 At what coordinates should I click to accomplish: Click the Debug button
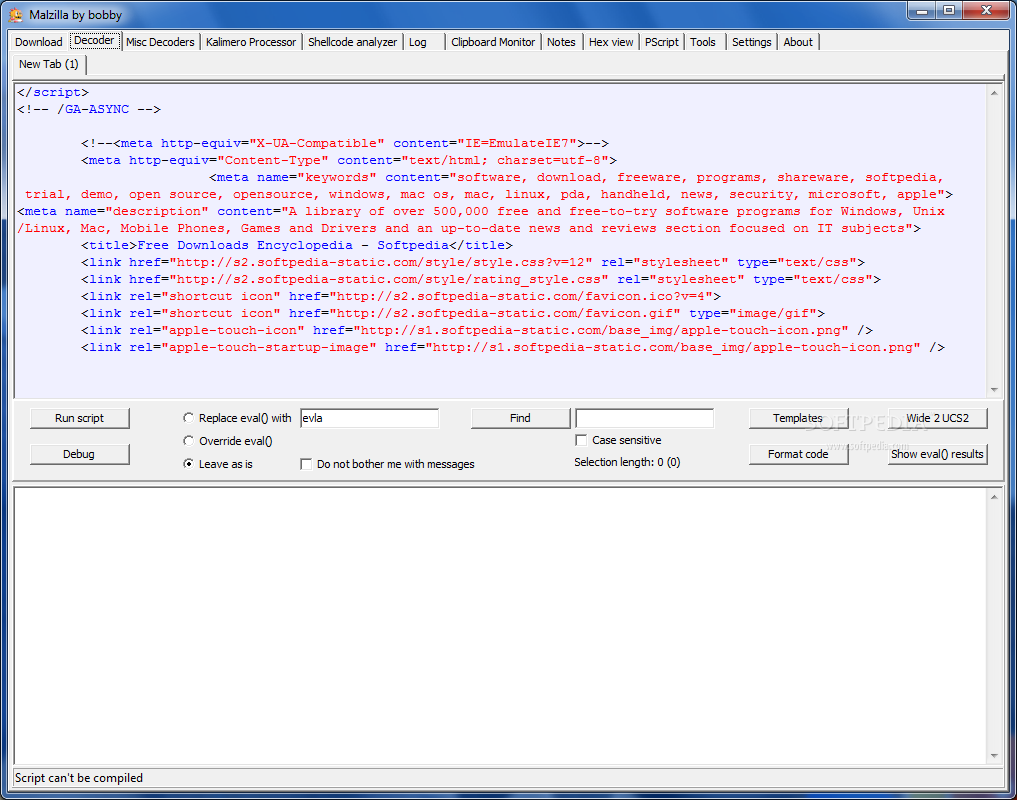pos(79,454)
